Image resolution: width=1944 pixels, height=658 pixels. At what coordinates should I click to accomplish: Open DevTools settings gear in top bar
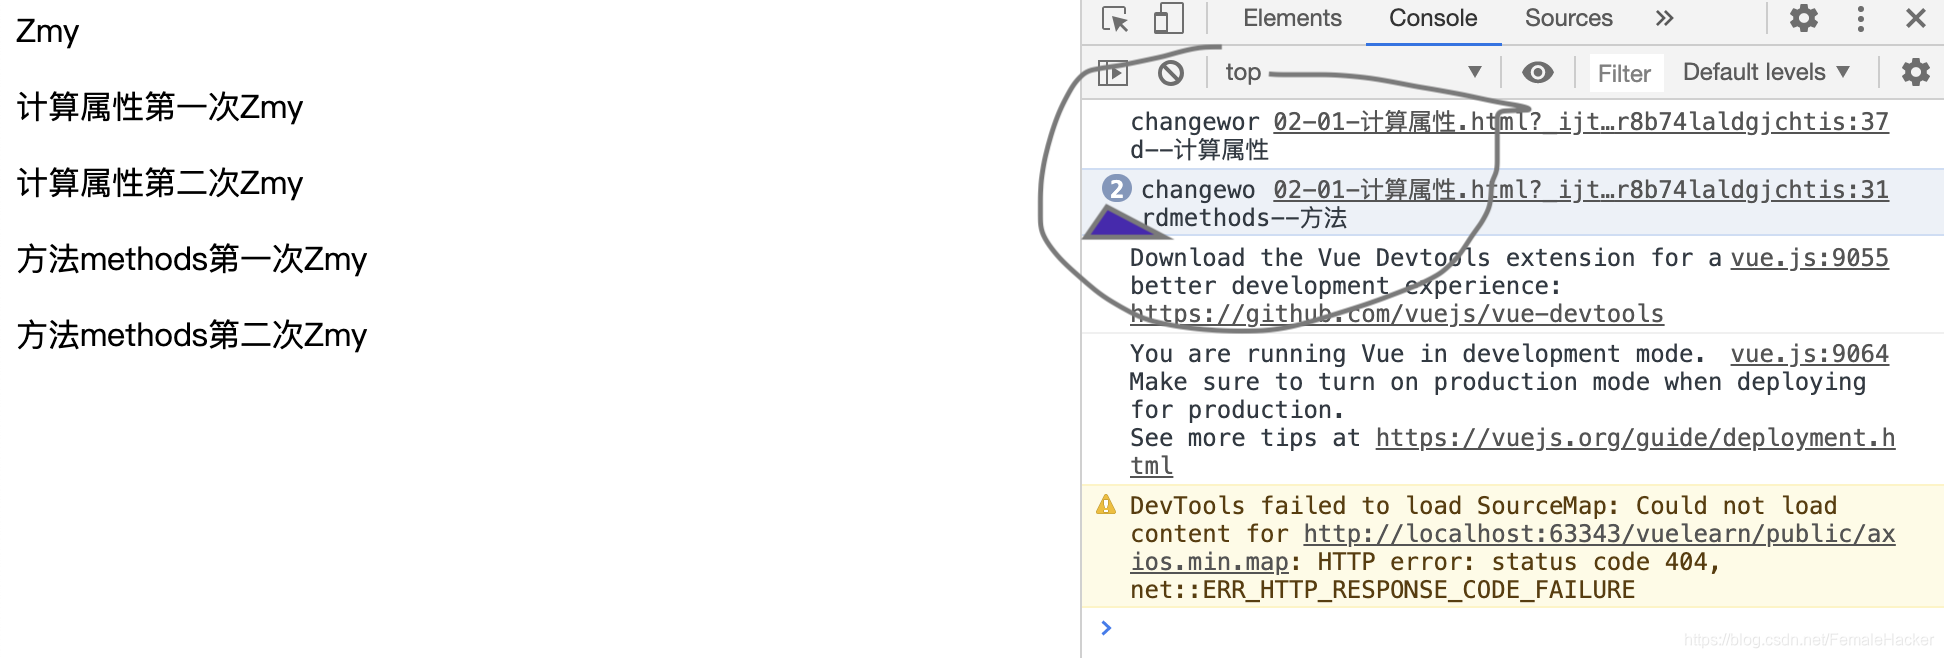click(1804, 18)
